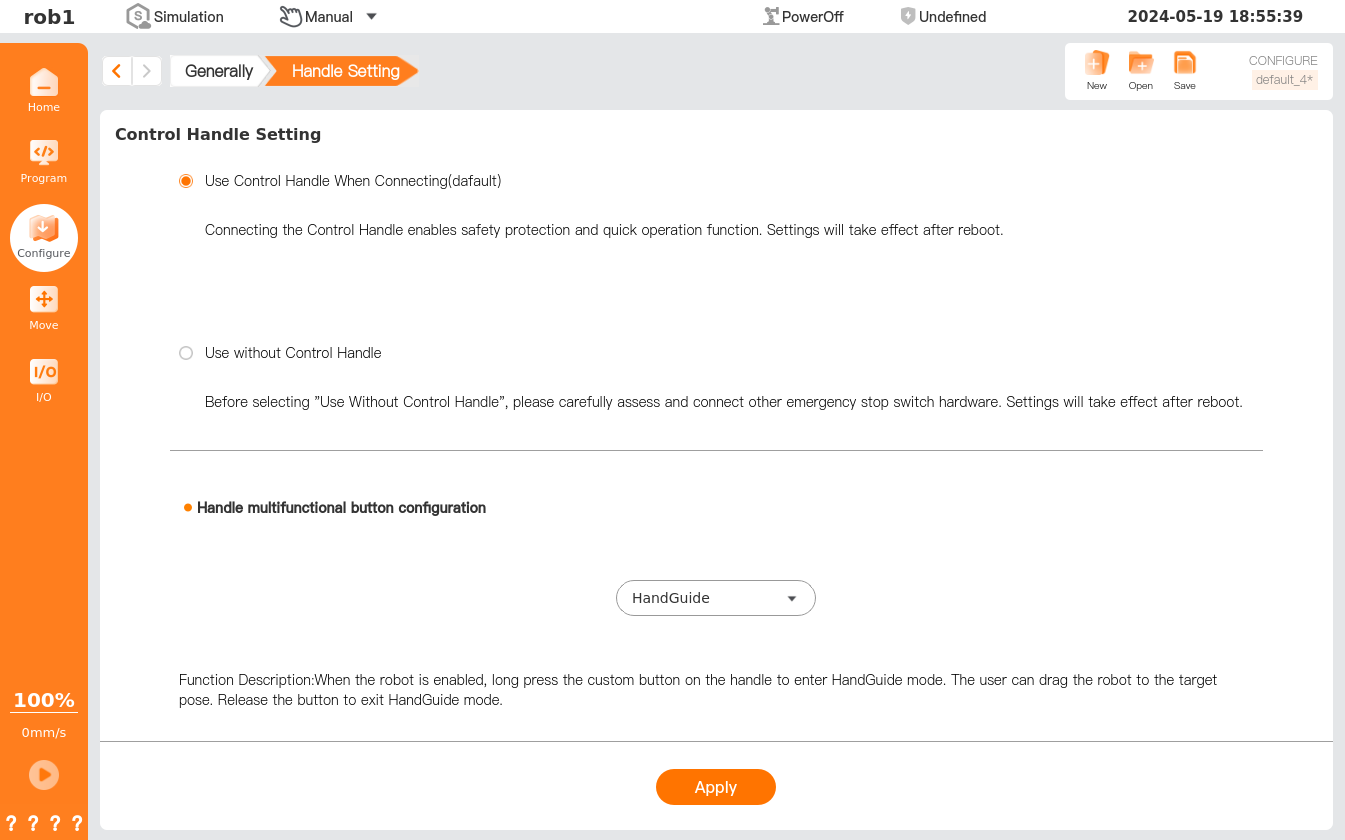1345x840 pixels.
Task: Open the Move panel icon
Action: 44,307
